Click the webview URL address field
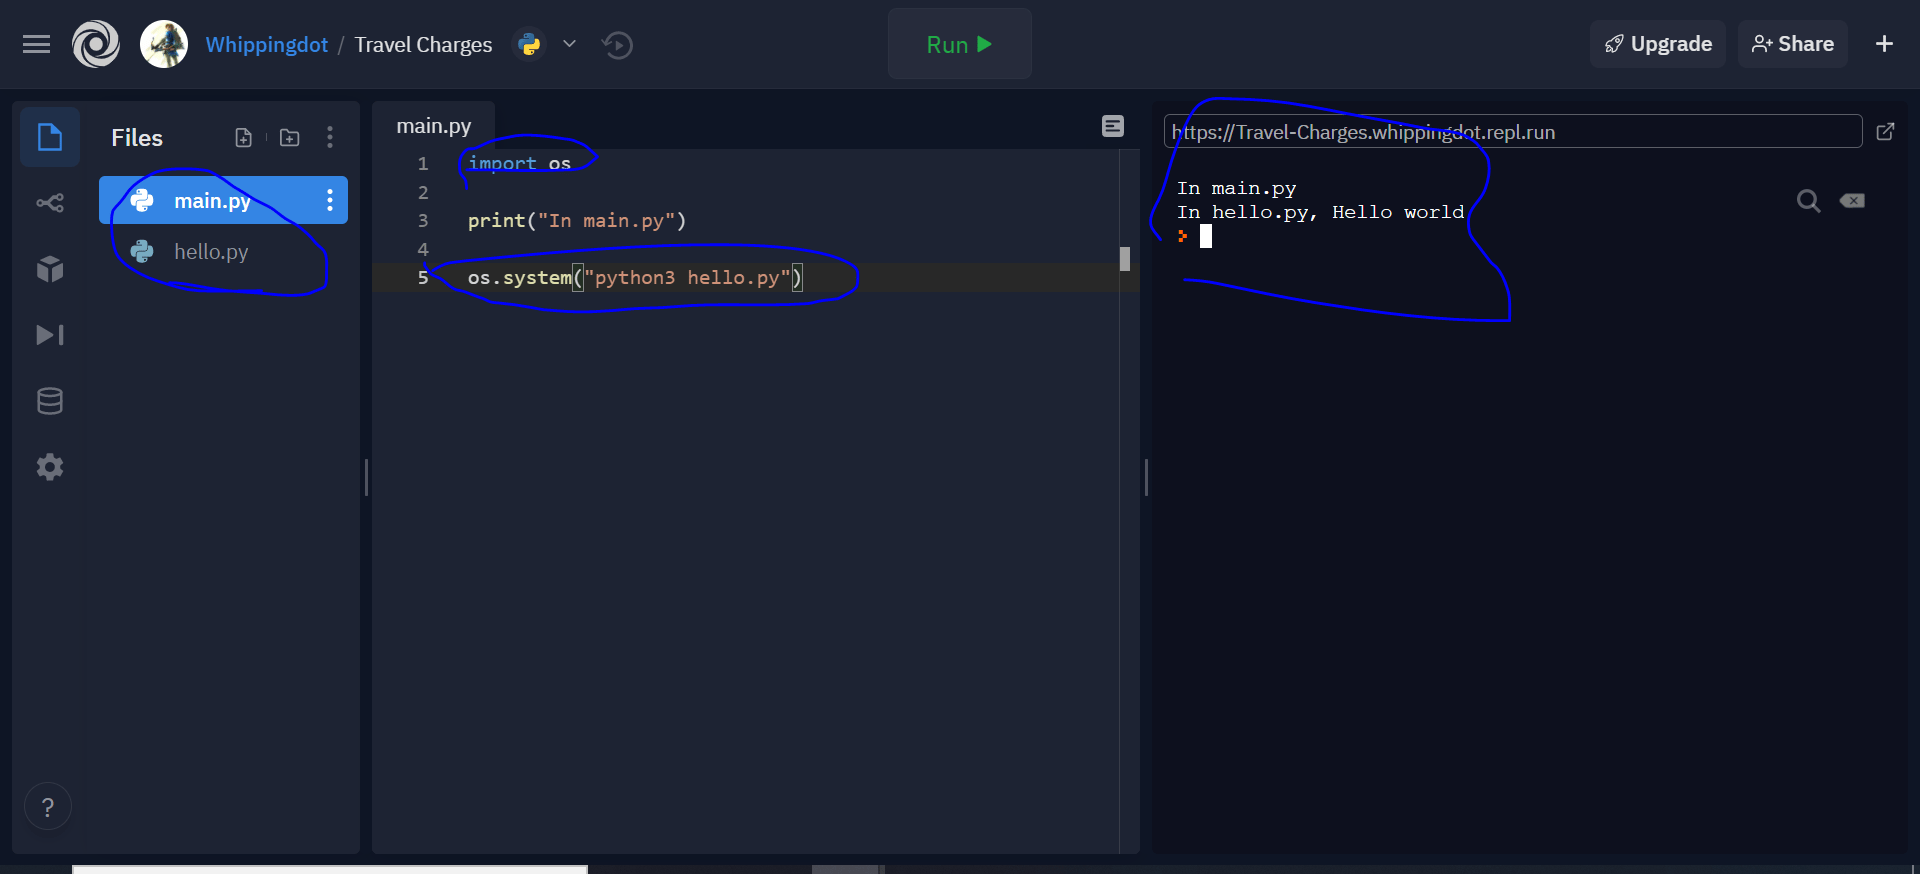1920x874 pixels. pyautogui.click(x=1512, y=132)
